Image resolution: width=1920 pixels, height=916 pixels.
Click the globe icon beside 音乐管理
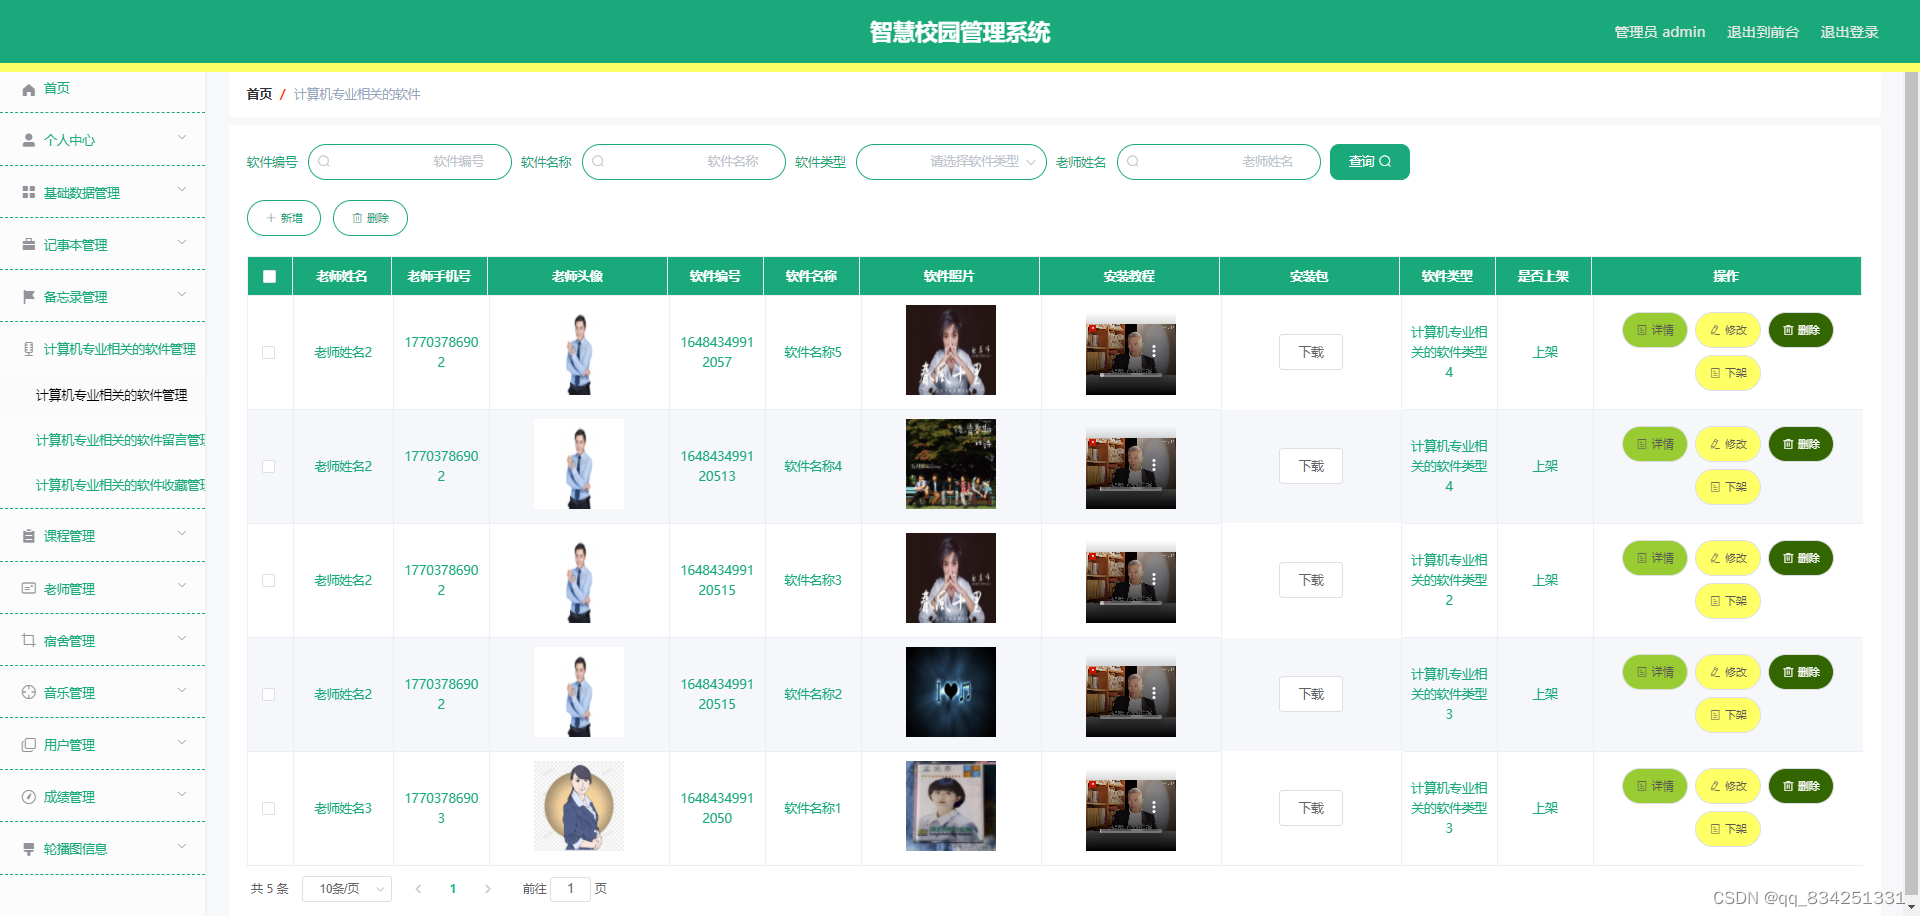pos(29,691)
